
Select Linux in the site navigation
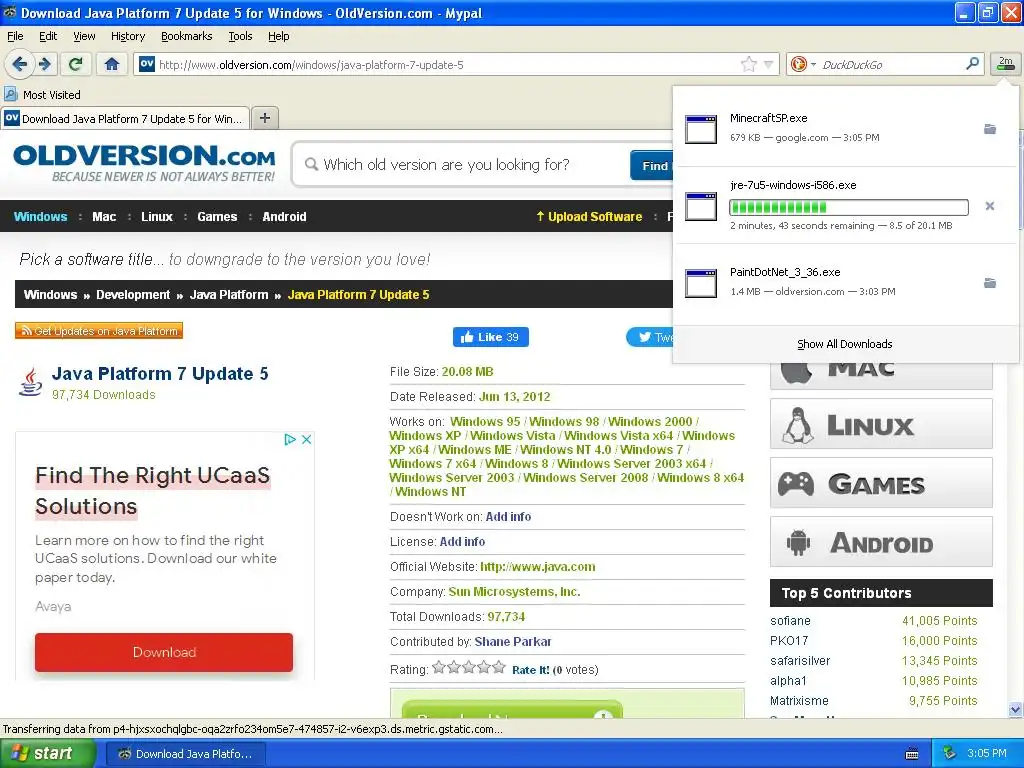[157, 216]
